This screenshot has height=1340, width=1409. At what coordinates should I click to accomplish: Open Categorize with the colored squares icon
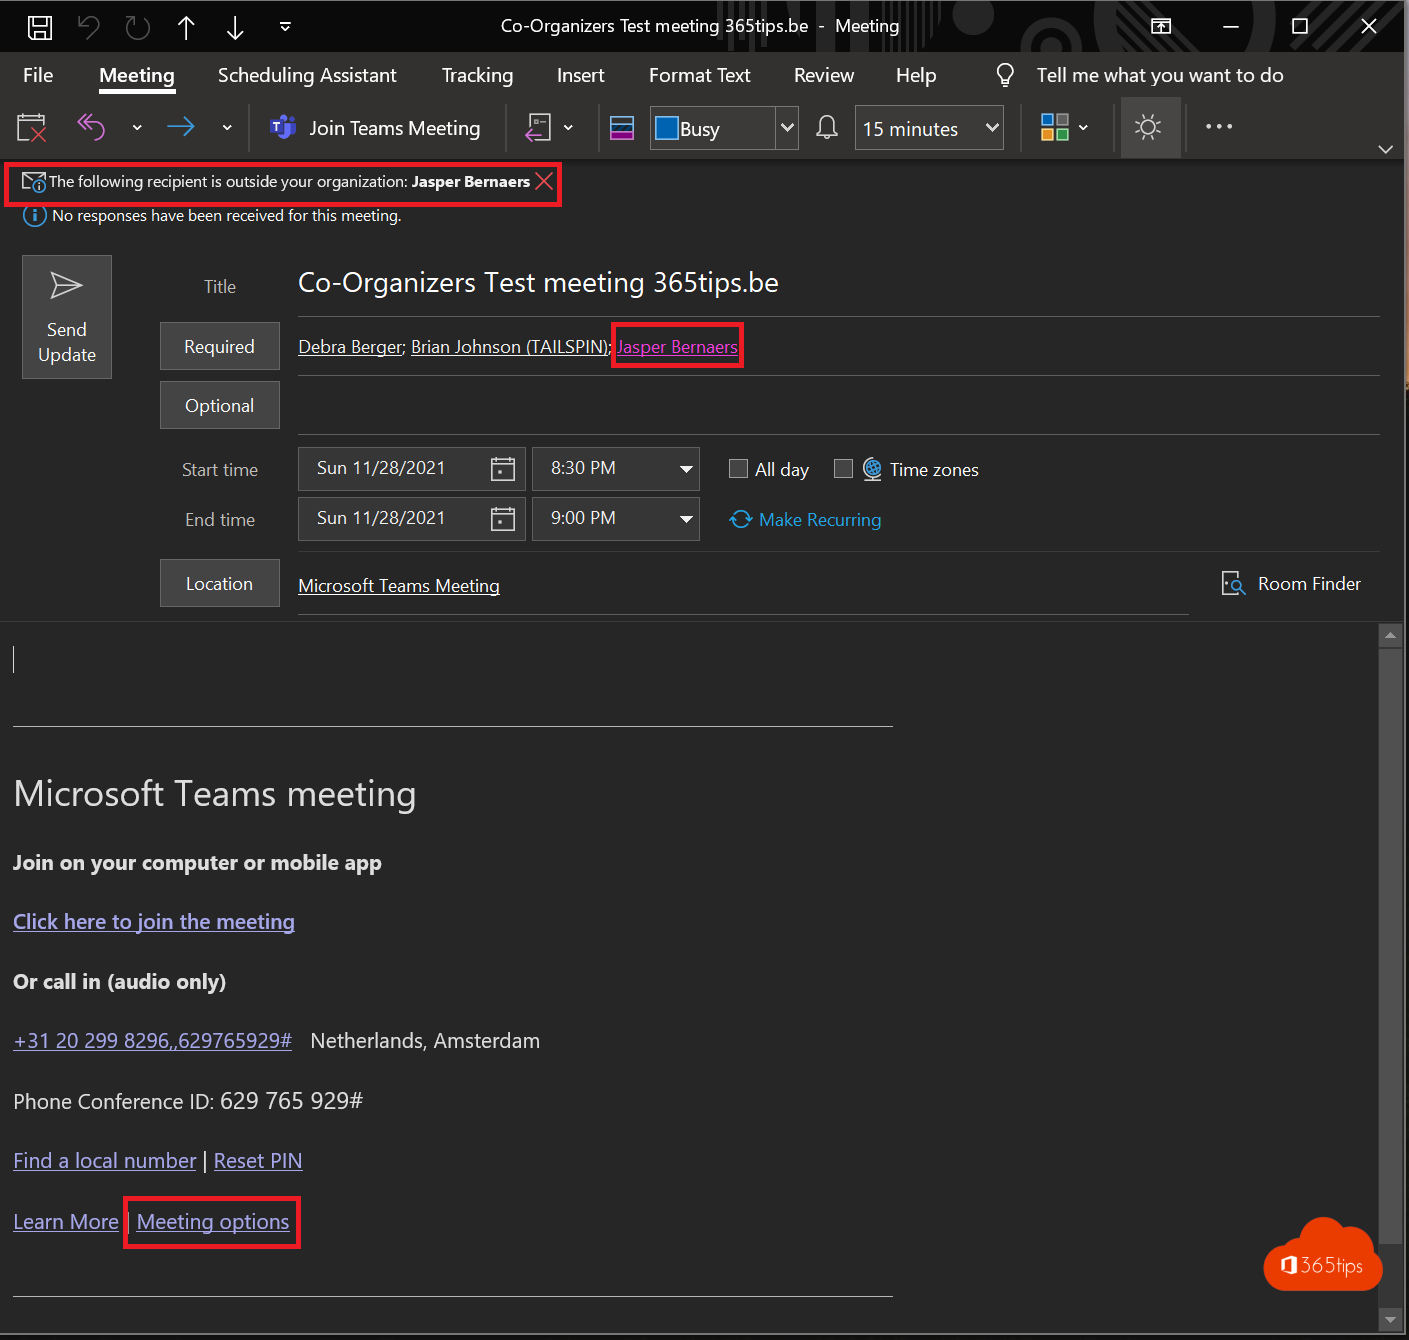tap(1056, 127)
